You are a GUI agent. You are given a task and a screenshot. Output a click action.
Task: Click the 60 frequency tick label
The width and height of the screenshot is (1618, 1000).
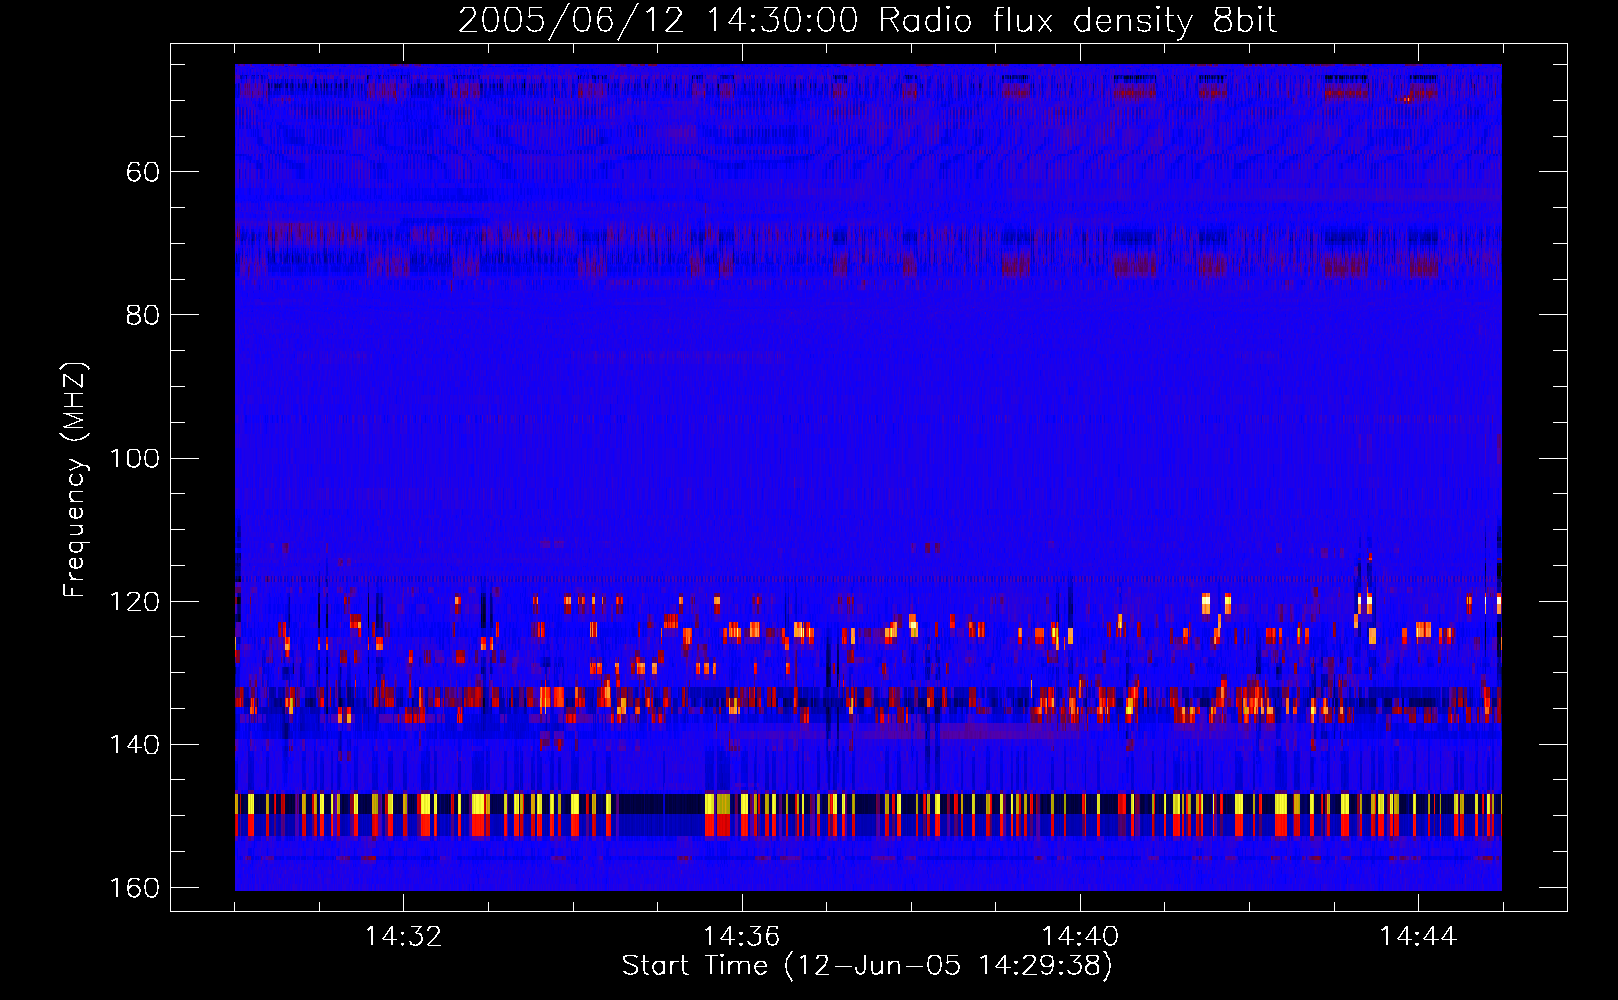coord(143,172)
